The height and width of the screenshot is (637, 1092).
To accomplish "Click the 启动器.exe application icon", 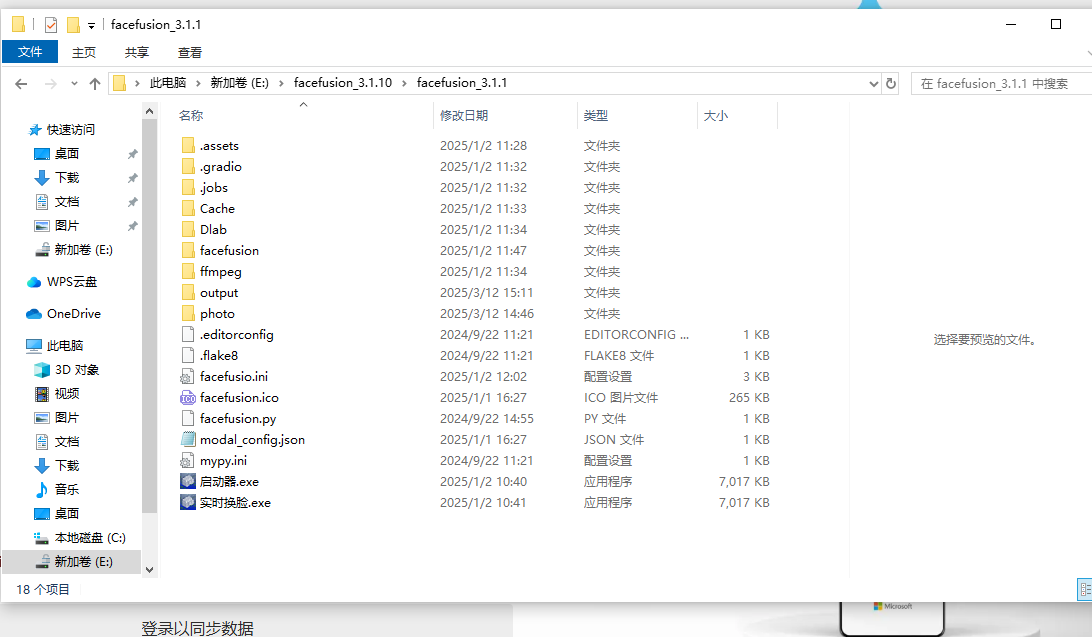I will pyautogui.click(x=187, y=481).
